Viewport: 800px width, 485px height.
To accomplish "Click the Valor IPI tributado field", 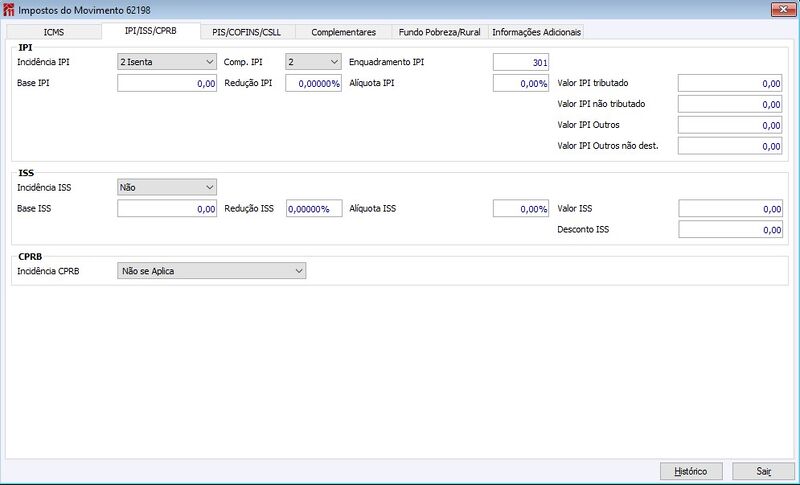I will 730,83.
